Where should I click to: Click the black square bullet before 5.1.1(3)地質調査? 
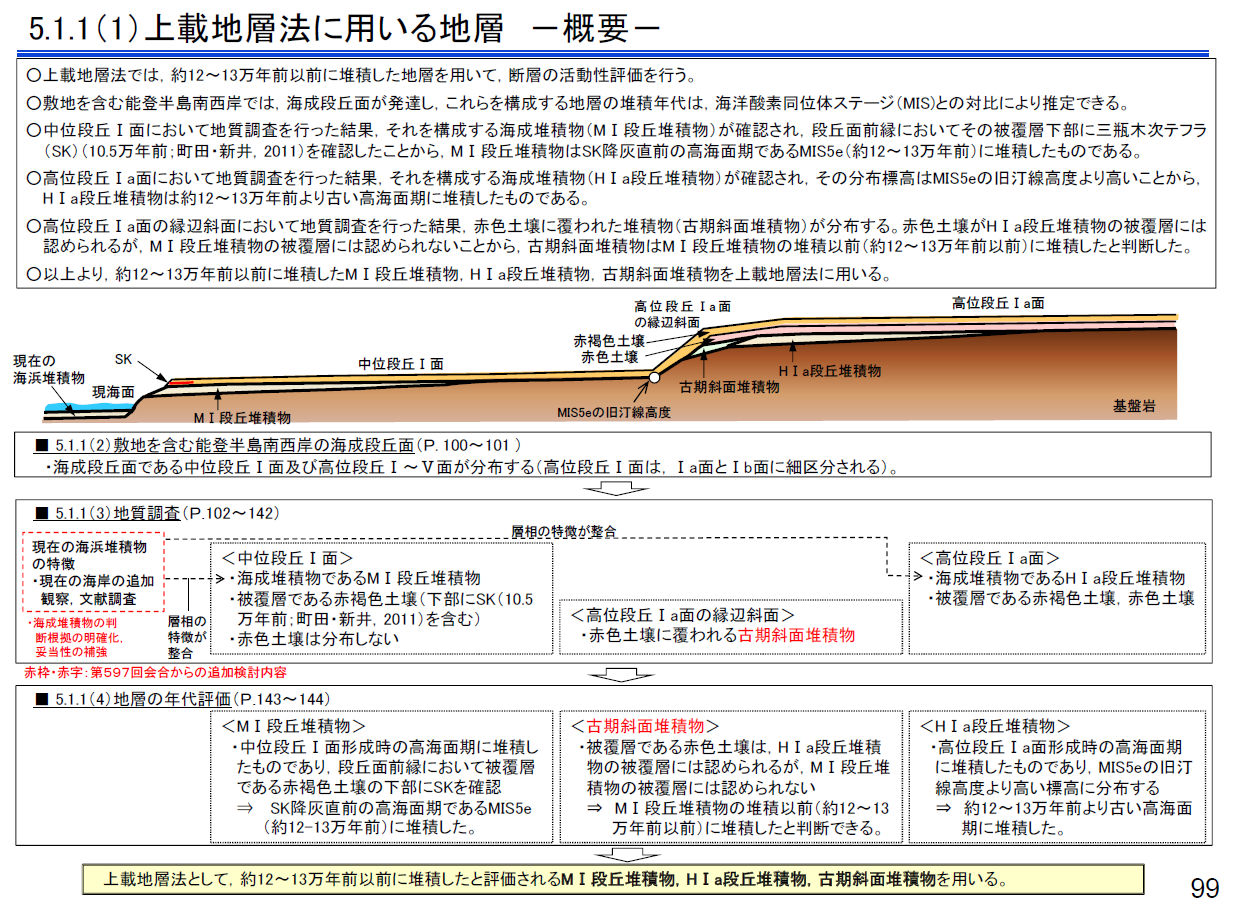42,513
